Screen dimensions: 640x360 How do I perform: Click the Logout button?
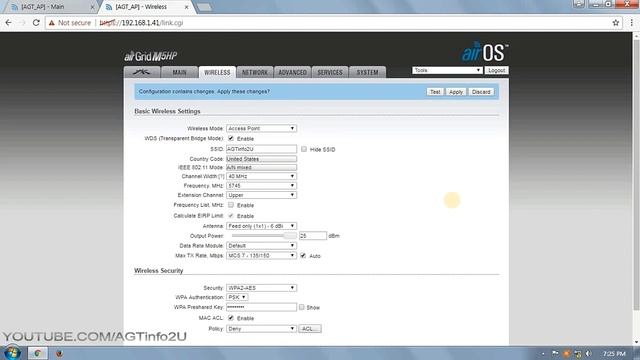click(496, 71)
